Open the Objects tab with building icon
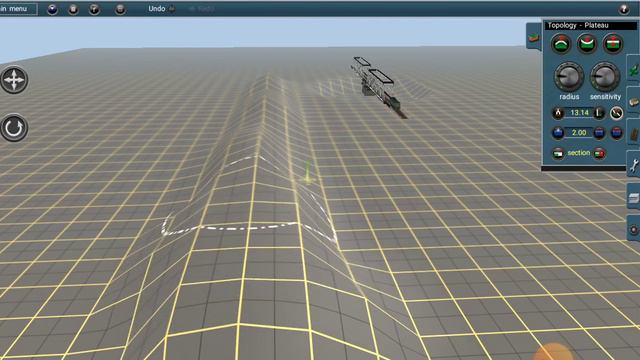Screen dimensions: 640x360 pyautogui.click(x=634, y=101)
